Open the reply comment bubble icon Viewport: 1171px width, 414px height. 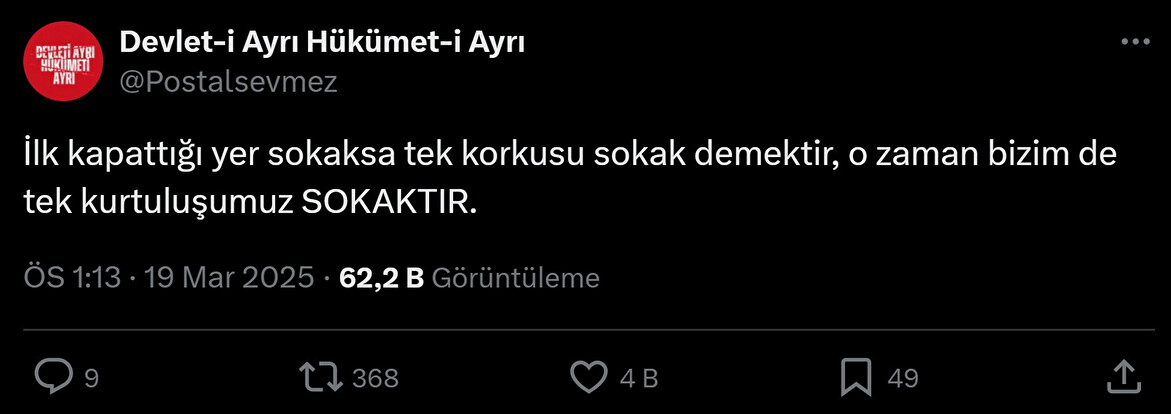[54, 377]
